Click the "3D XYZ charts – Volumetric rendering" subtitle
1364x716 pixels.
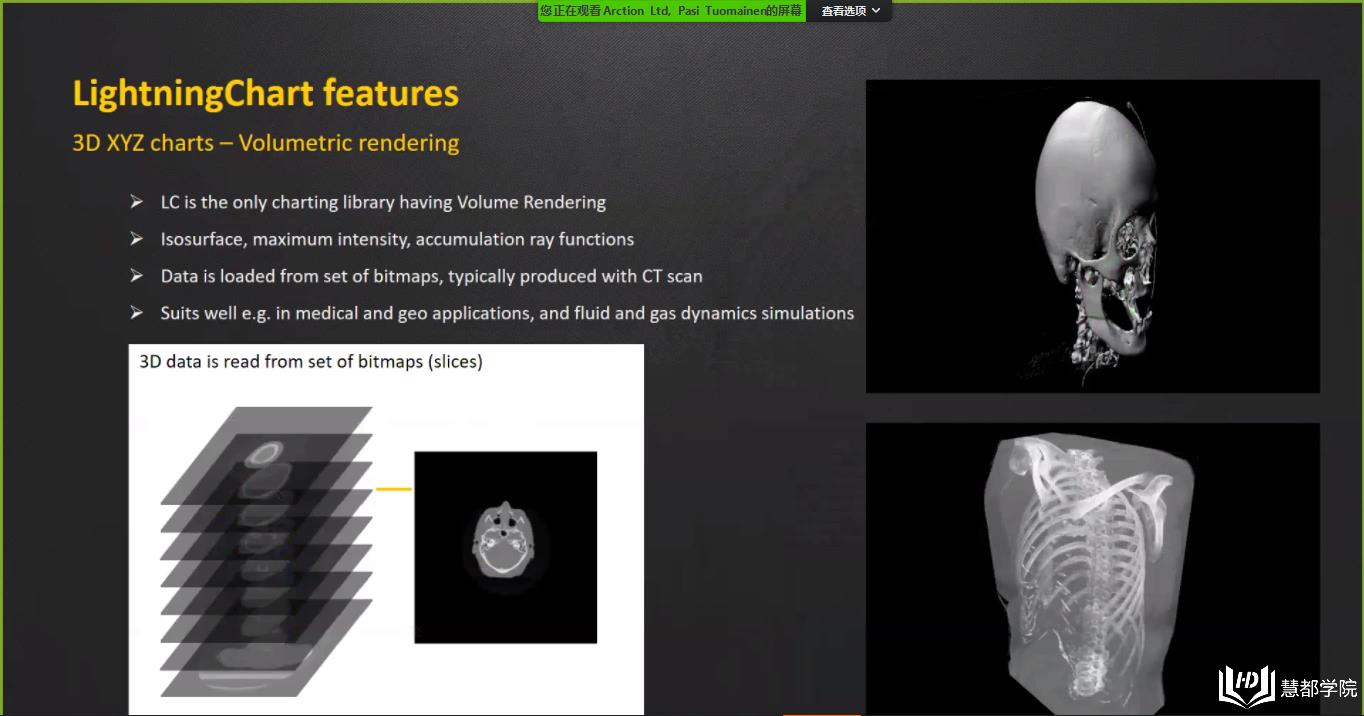tap(265, 143)
